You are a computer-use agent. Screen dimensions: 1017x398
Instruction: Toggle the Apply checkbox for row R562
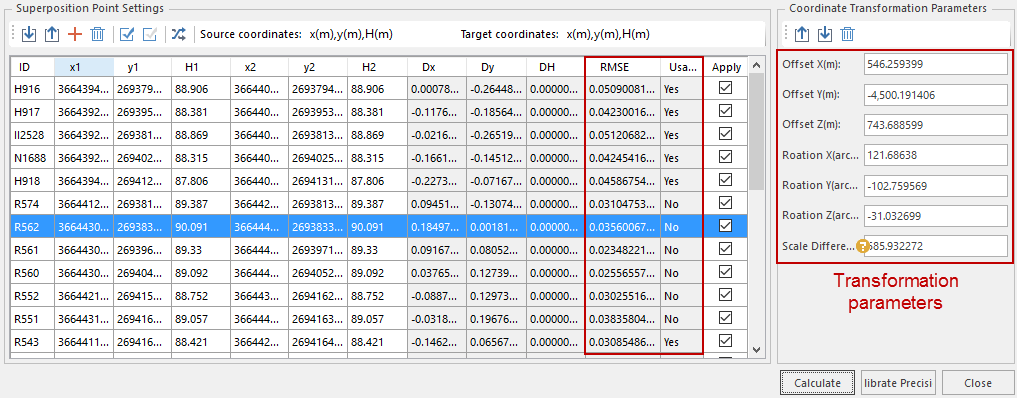click(726, 225)
